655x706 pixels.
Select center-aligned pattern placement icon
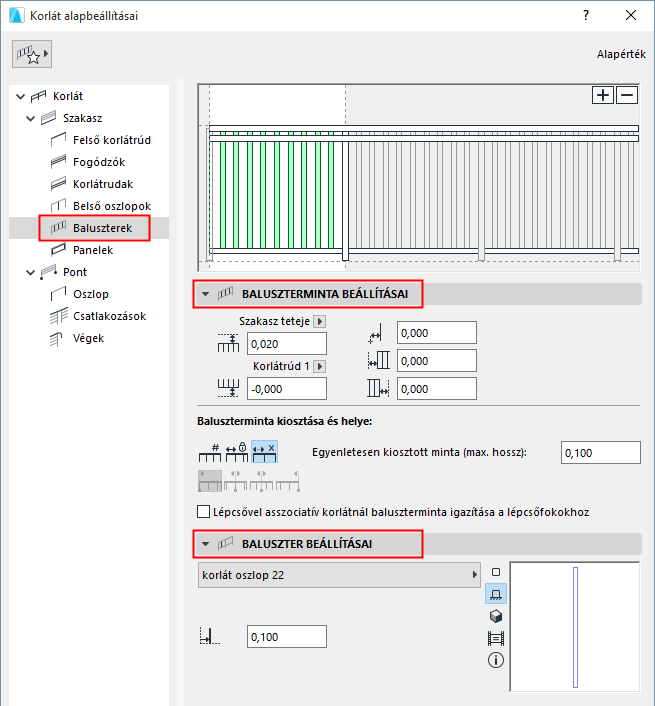(x=235, y=480)
